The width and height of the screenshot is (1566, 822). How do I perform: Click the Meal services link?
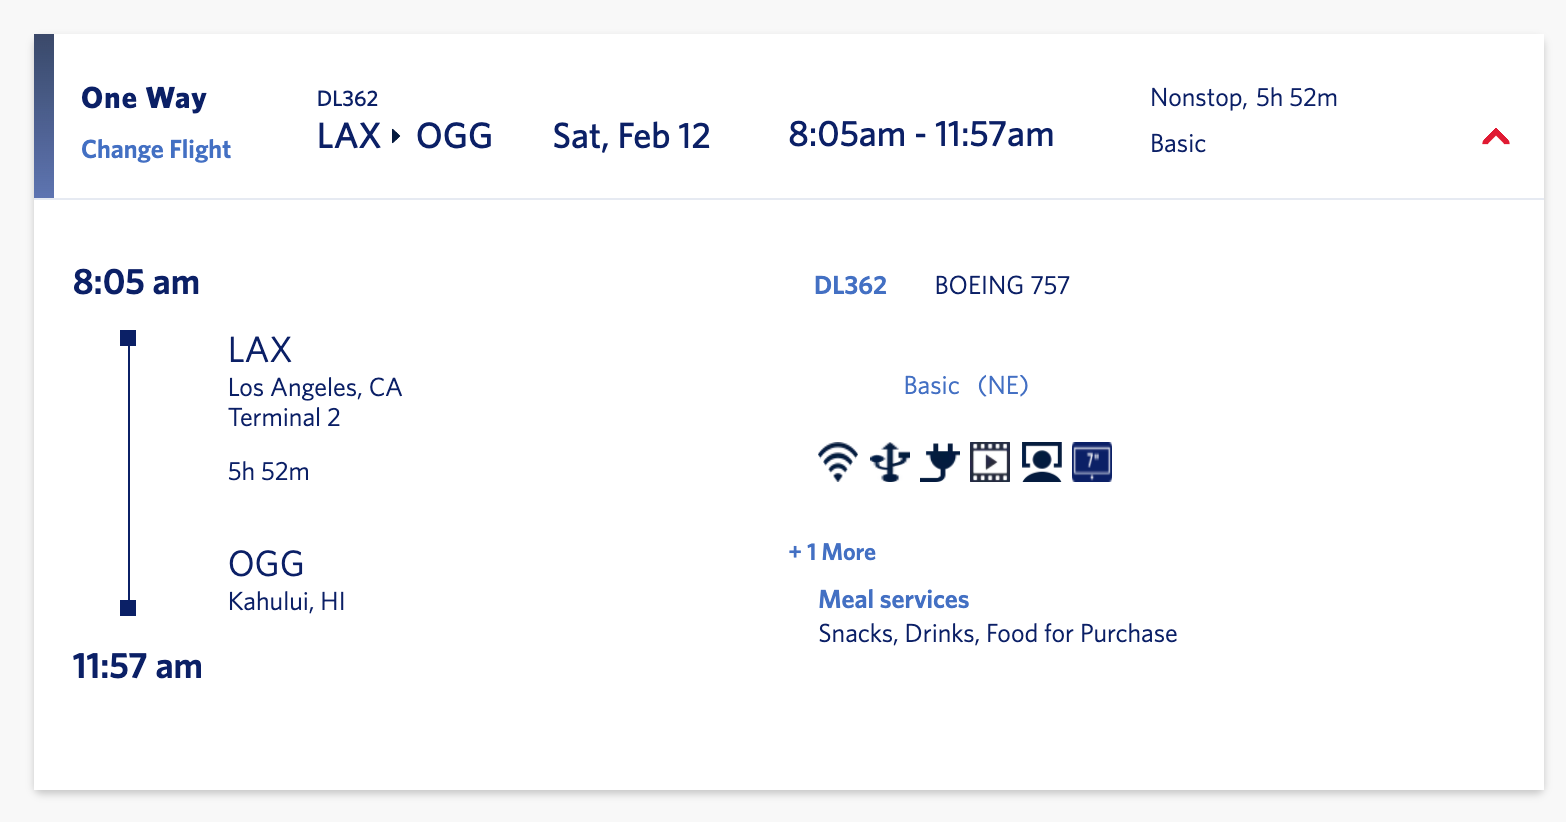pyautogui.click(x=893, y=600)
